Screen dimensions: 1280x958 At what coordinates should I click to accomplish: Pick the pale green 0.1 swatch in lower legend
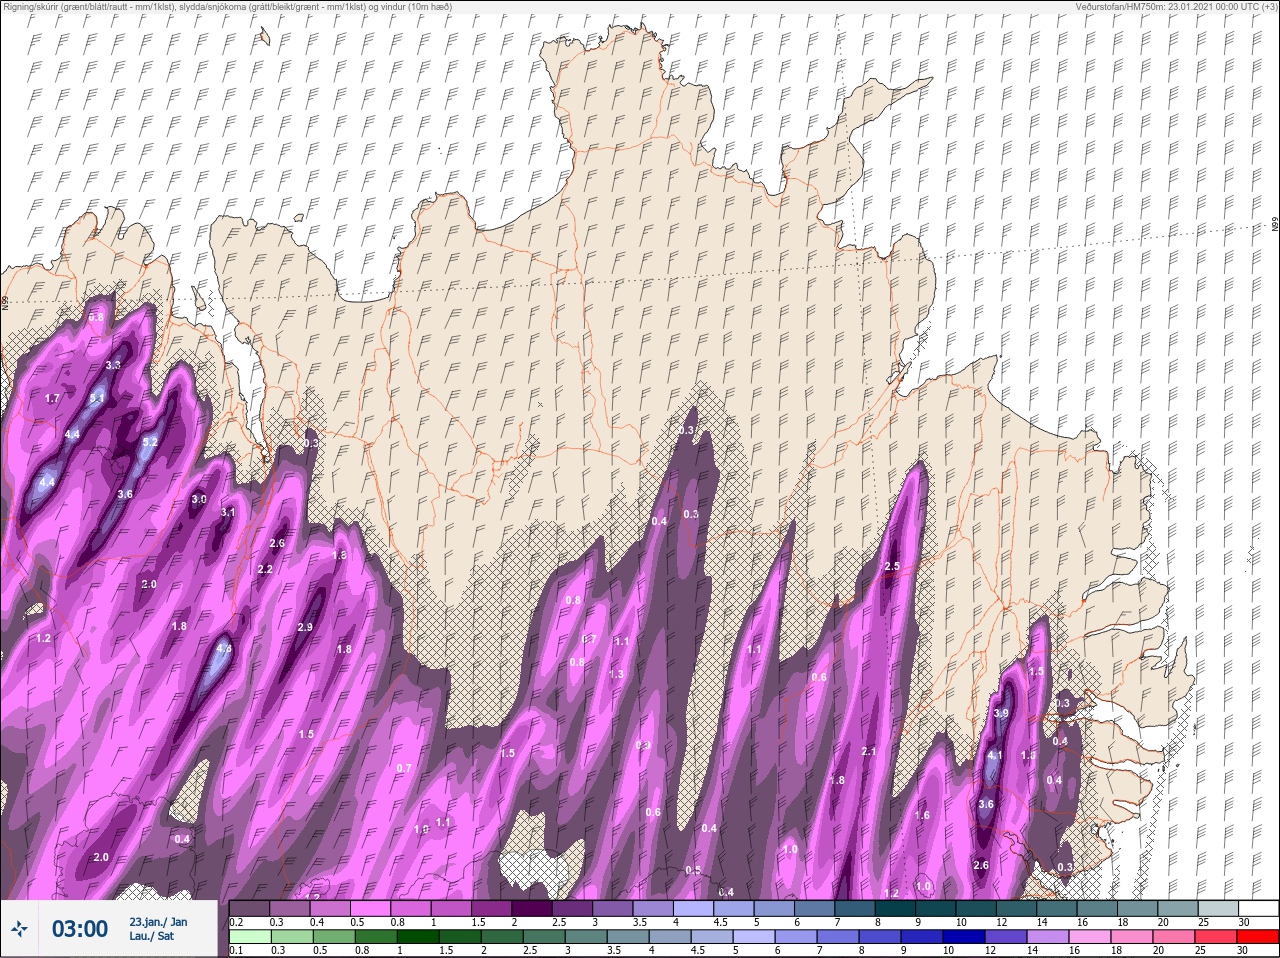pyautogui.click(x=250, y=937)
